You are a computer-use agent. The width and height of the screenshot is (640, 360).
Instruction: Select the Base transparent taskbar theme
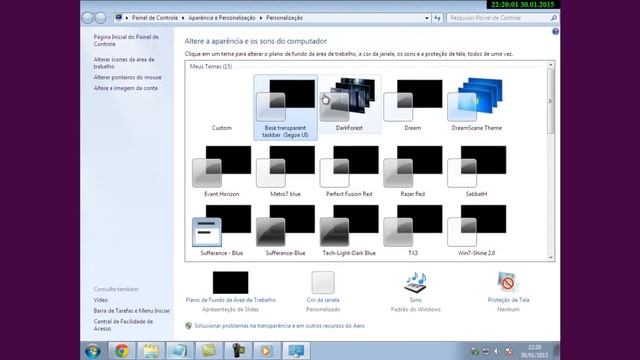tap(285, 108)
